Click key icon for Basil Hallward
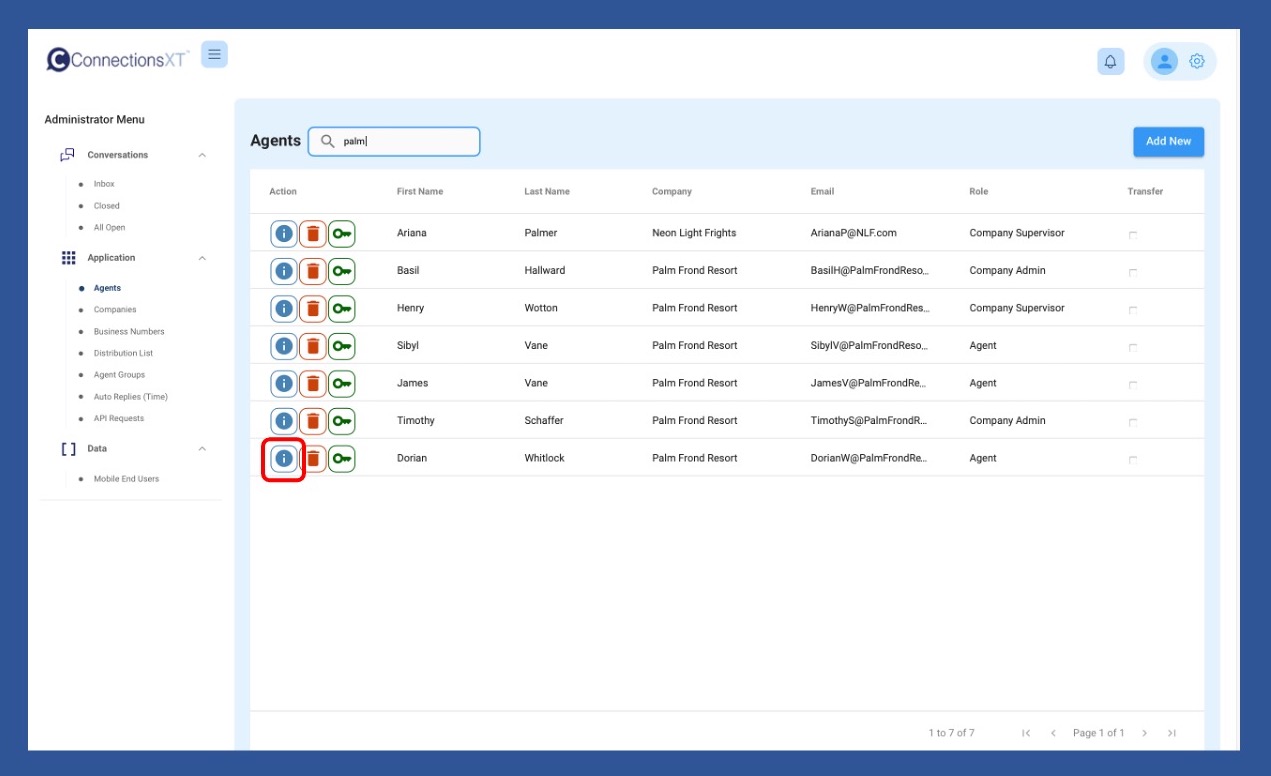1271x776 pixels. pyautogui.click(x=342, y=271)
